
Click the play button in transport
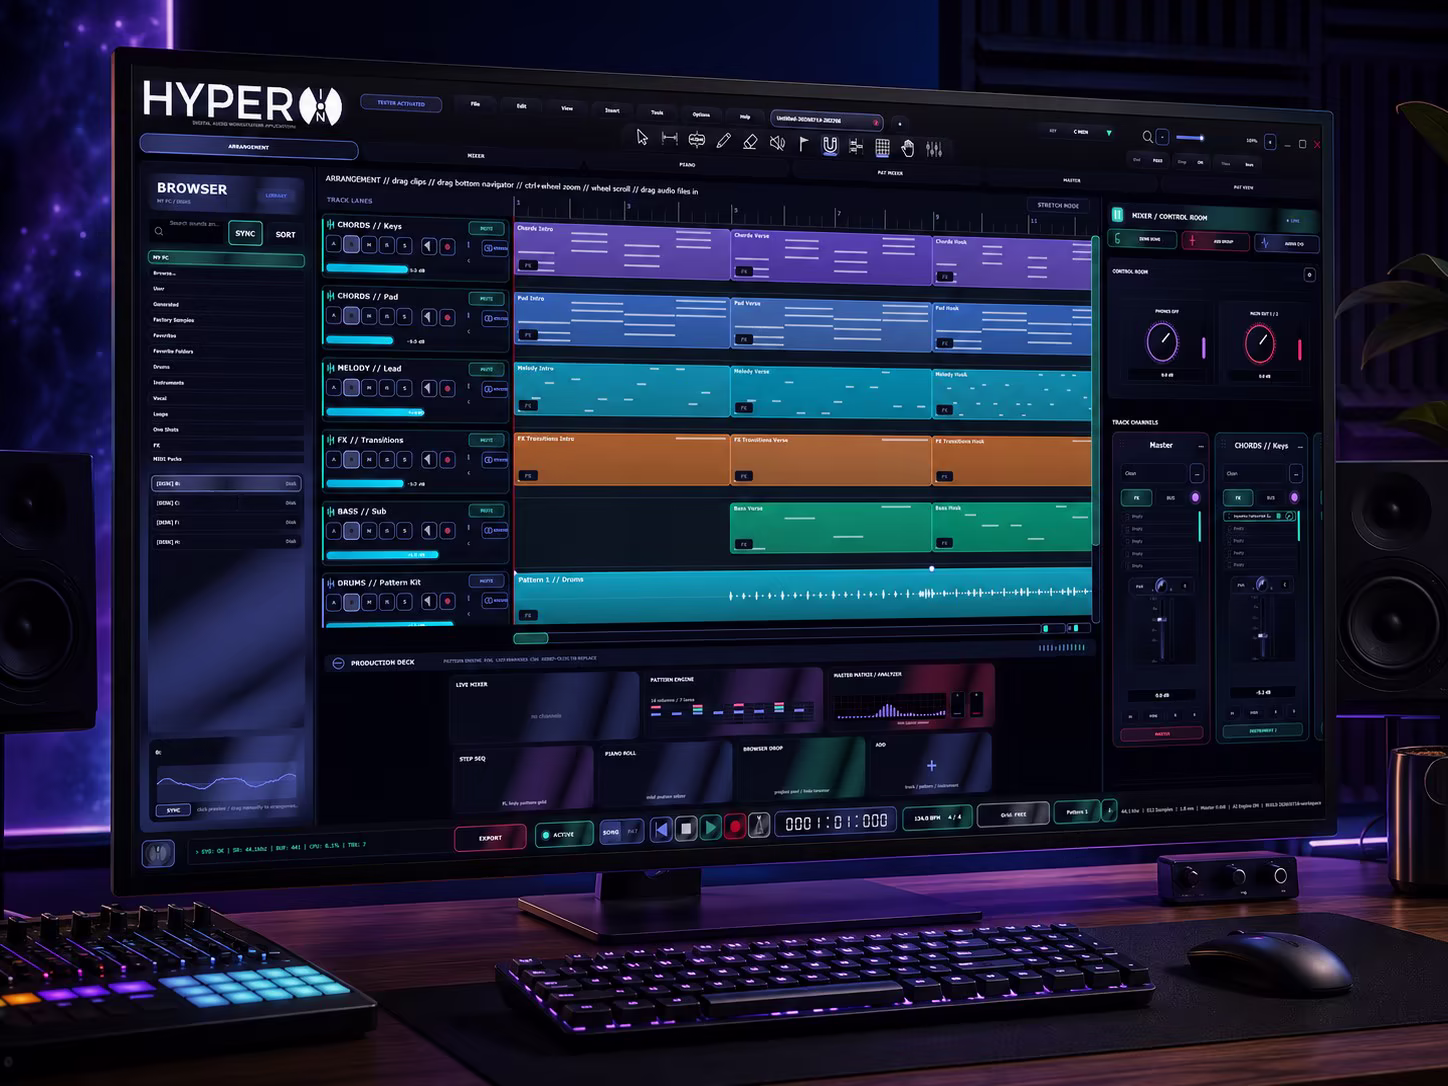click(x=710, y=827)
